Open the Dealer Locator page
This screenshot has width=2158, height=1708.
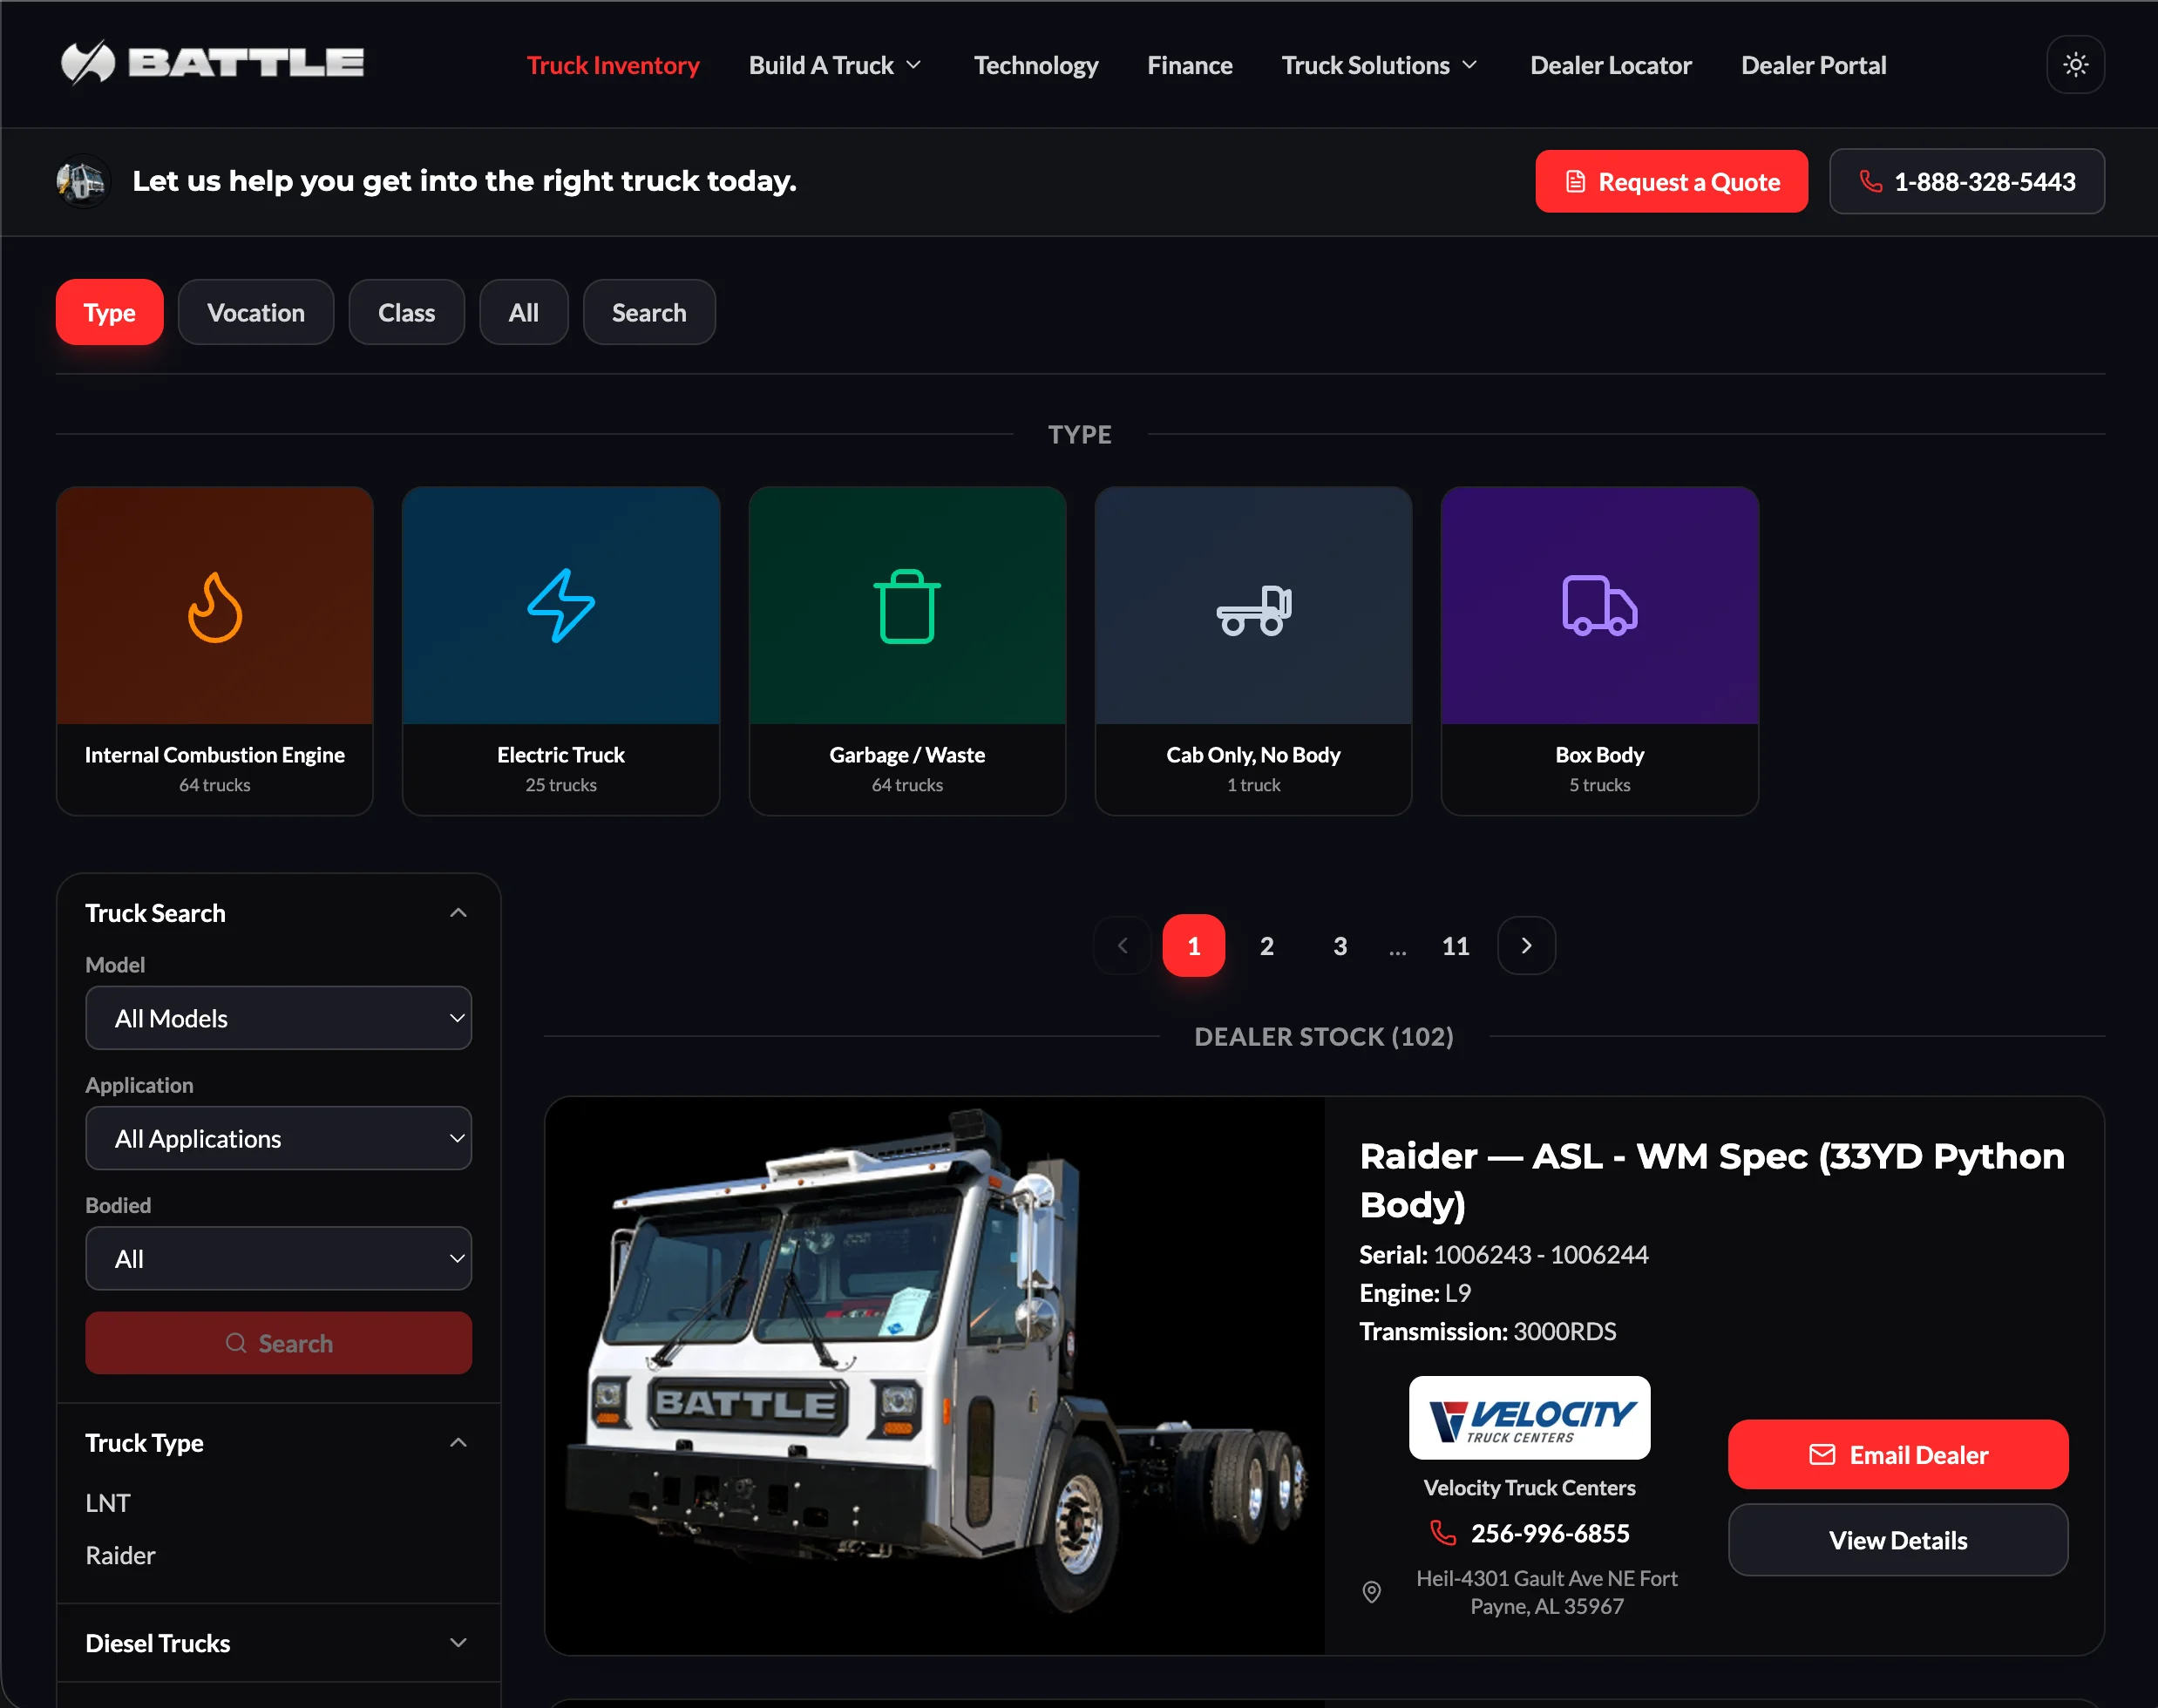pyautogui.click(x=1610, y=65)
